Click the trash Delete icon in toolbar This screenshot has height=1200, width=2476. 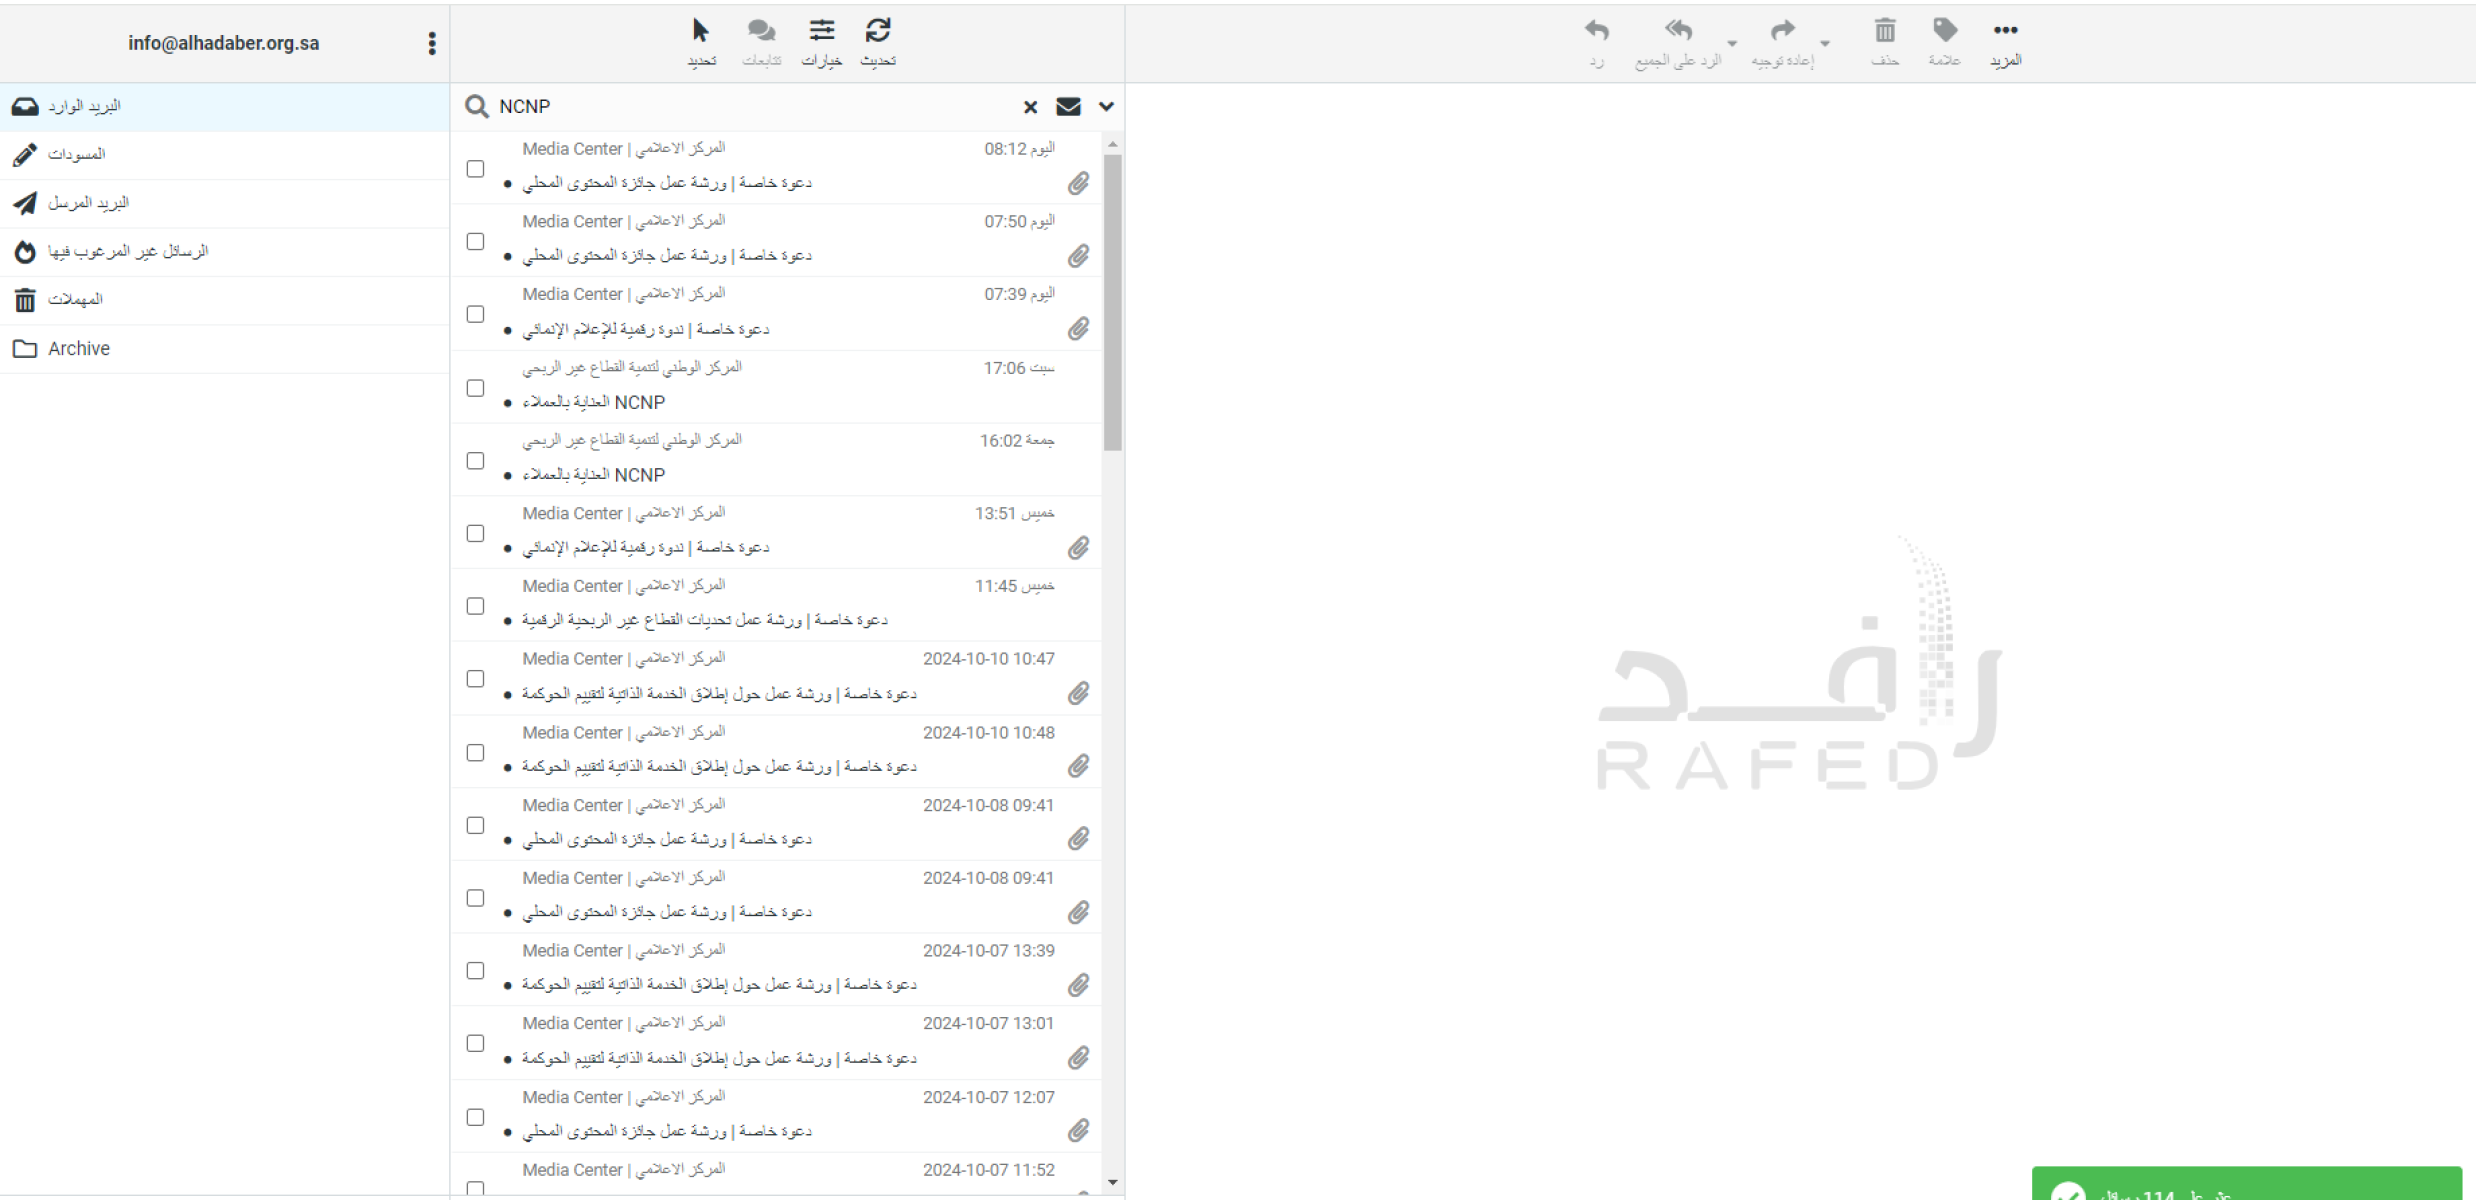point(1884,31)
